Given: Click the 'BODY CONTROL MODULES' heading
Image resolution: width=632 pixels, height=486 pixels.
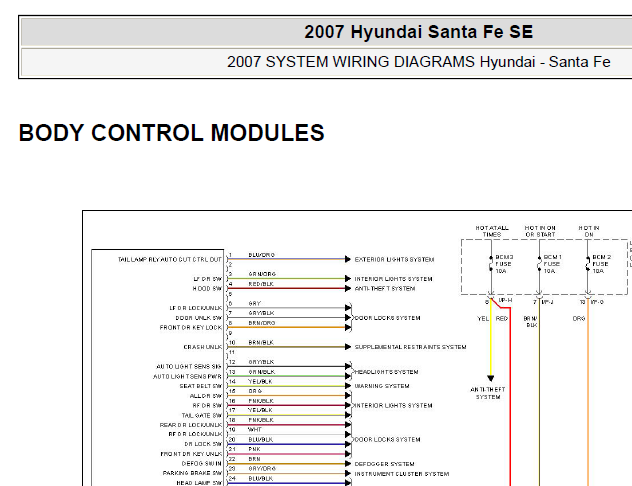Looking at the screenshot, I should click(171, 133).
